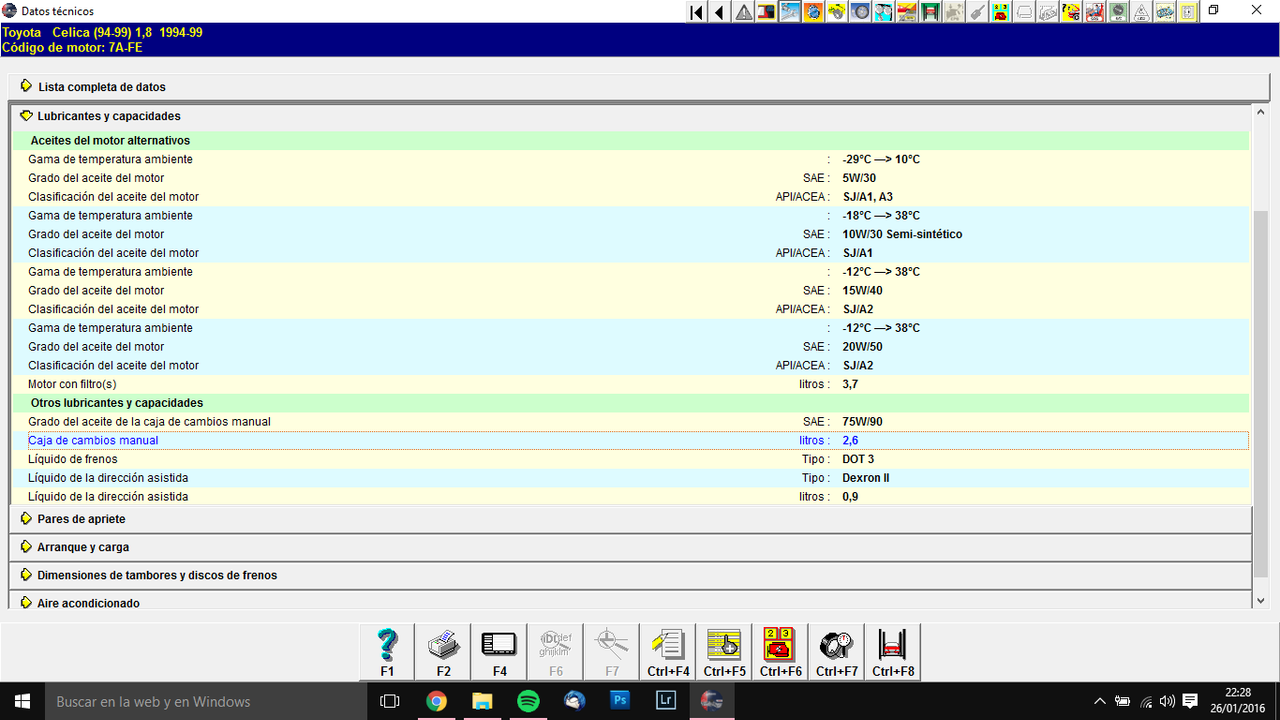The height and width of the screenshot is (720, 1280).
Task: Click the Windows search box
Action: click(x=205, y=701)
